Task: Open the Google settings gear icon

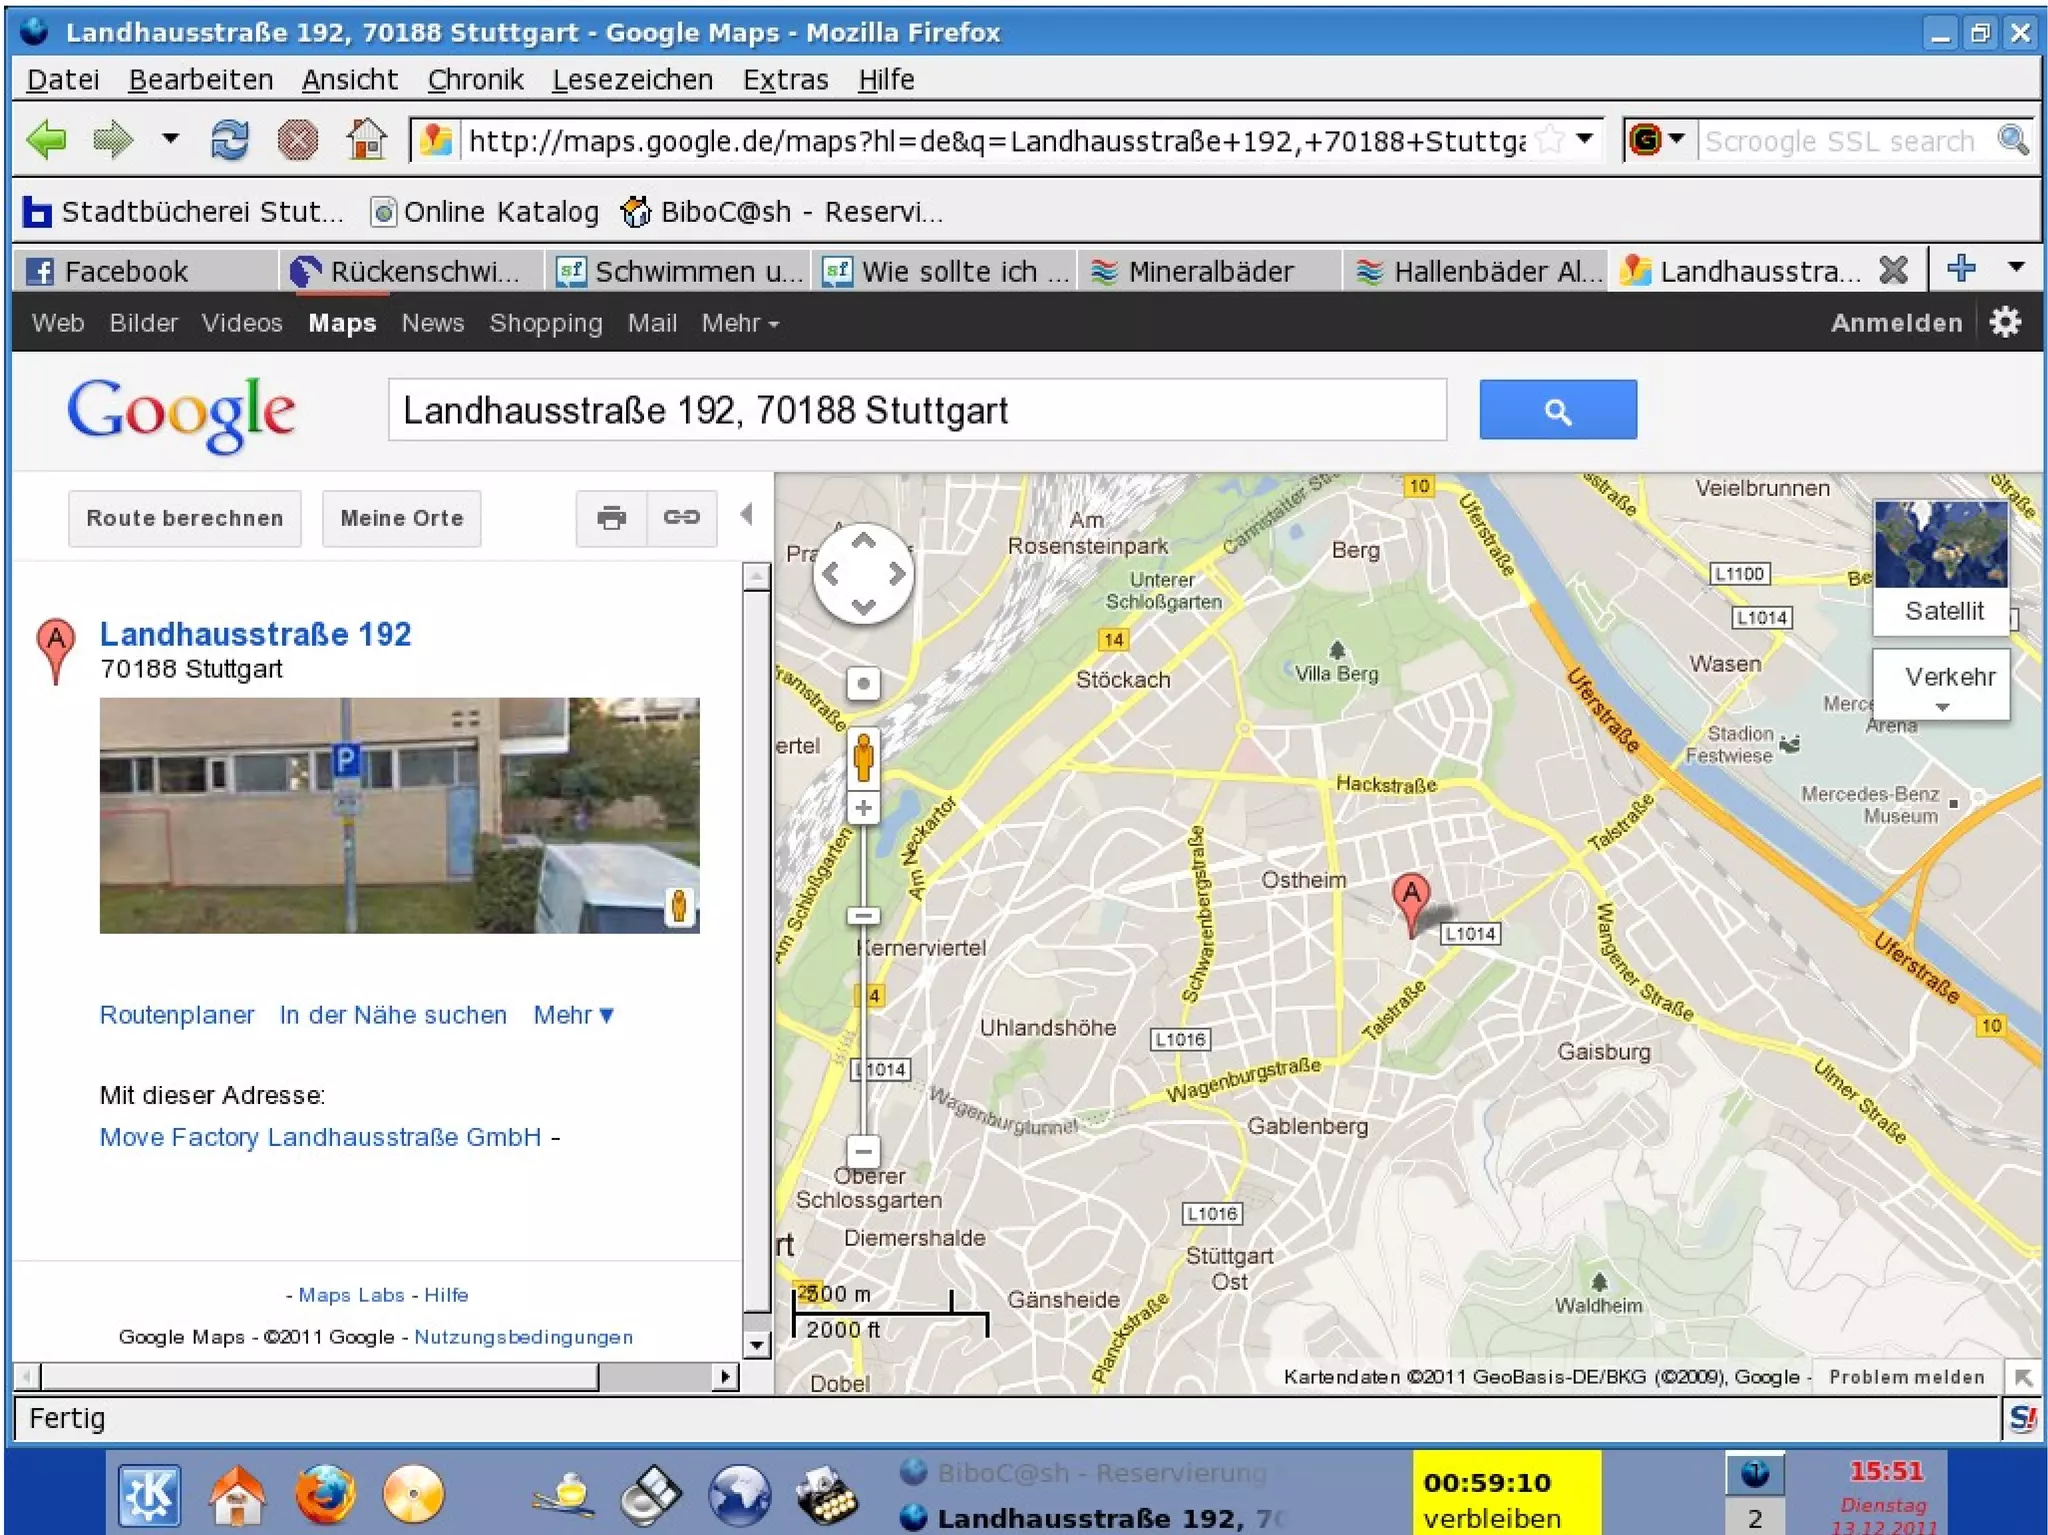Action: click(2005, 323)
